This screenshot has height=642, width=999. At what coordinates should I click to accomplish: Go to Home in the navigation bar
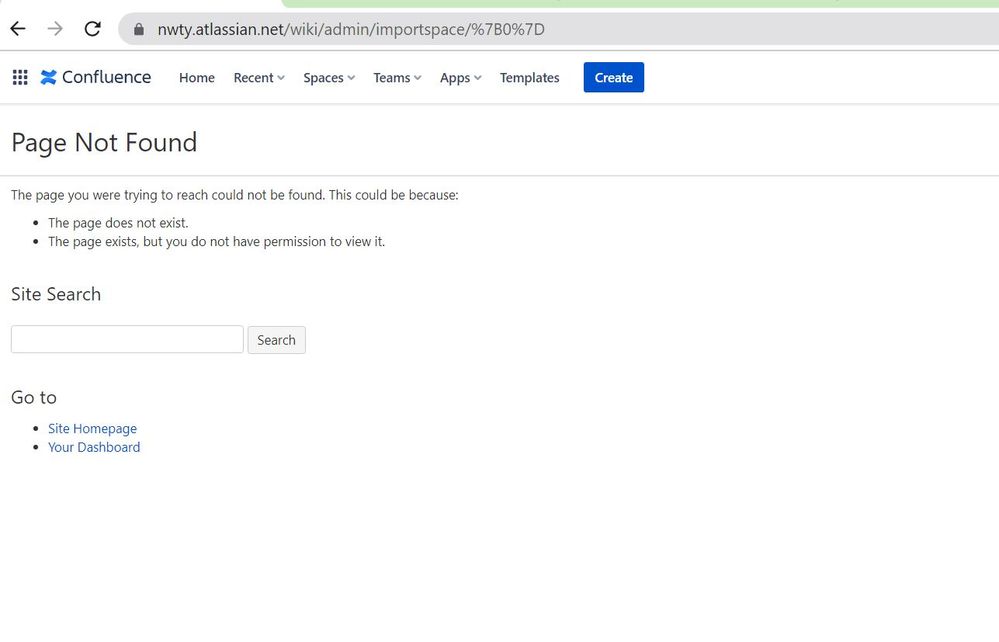click(197, 78)
